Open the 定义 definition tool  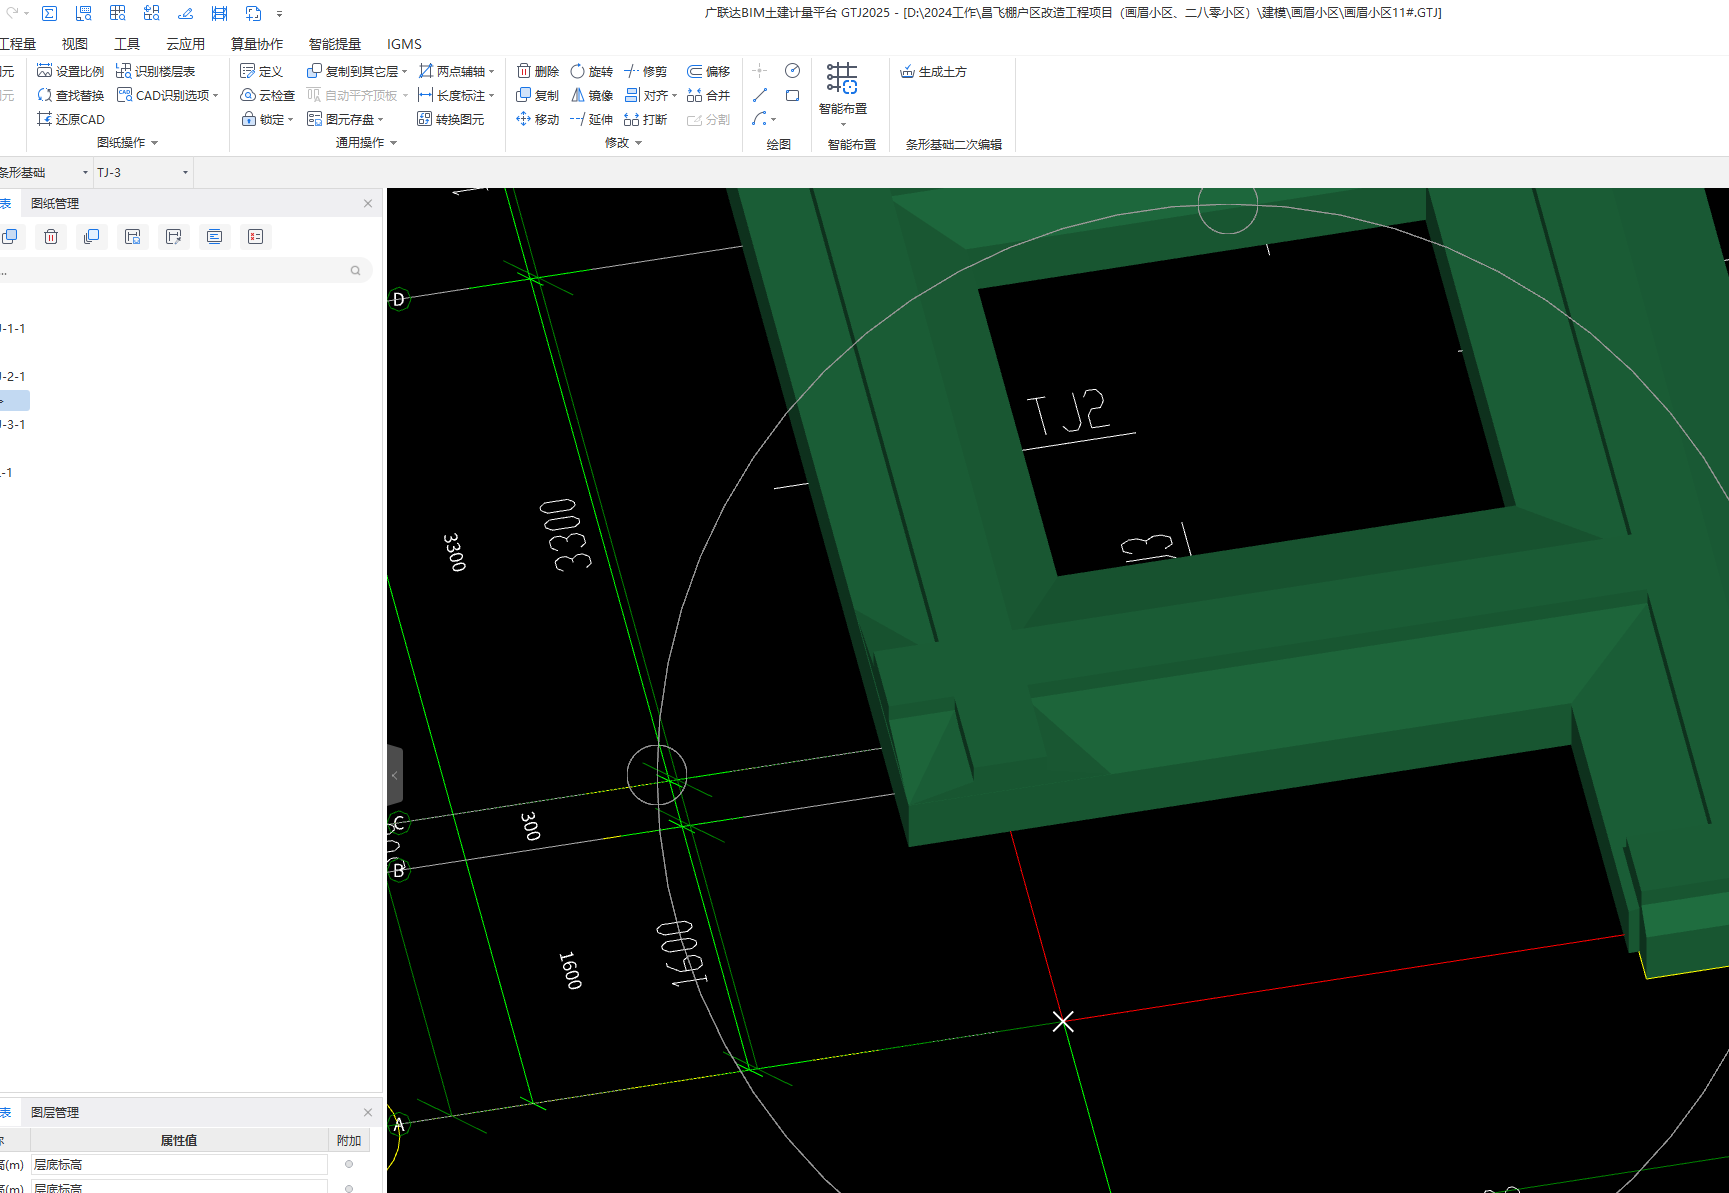click(262, 71)
